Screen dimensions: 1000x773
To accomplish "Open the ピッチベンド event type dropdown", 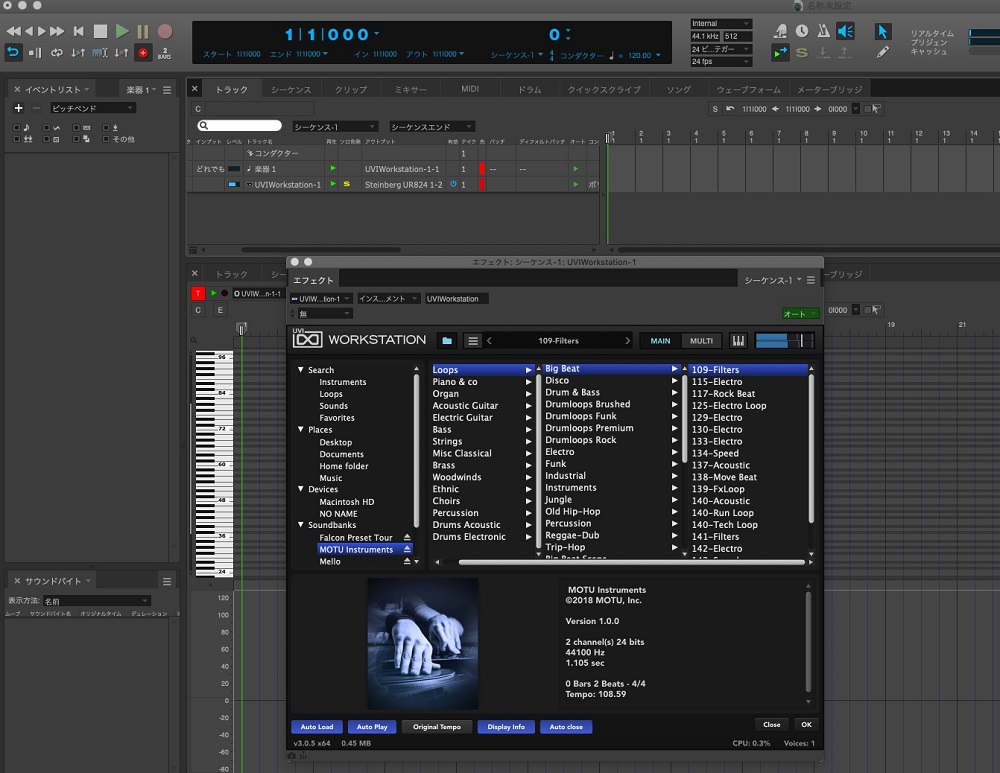I will pos(93,108).
